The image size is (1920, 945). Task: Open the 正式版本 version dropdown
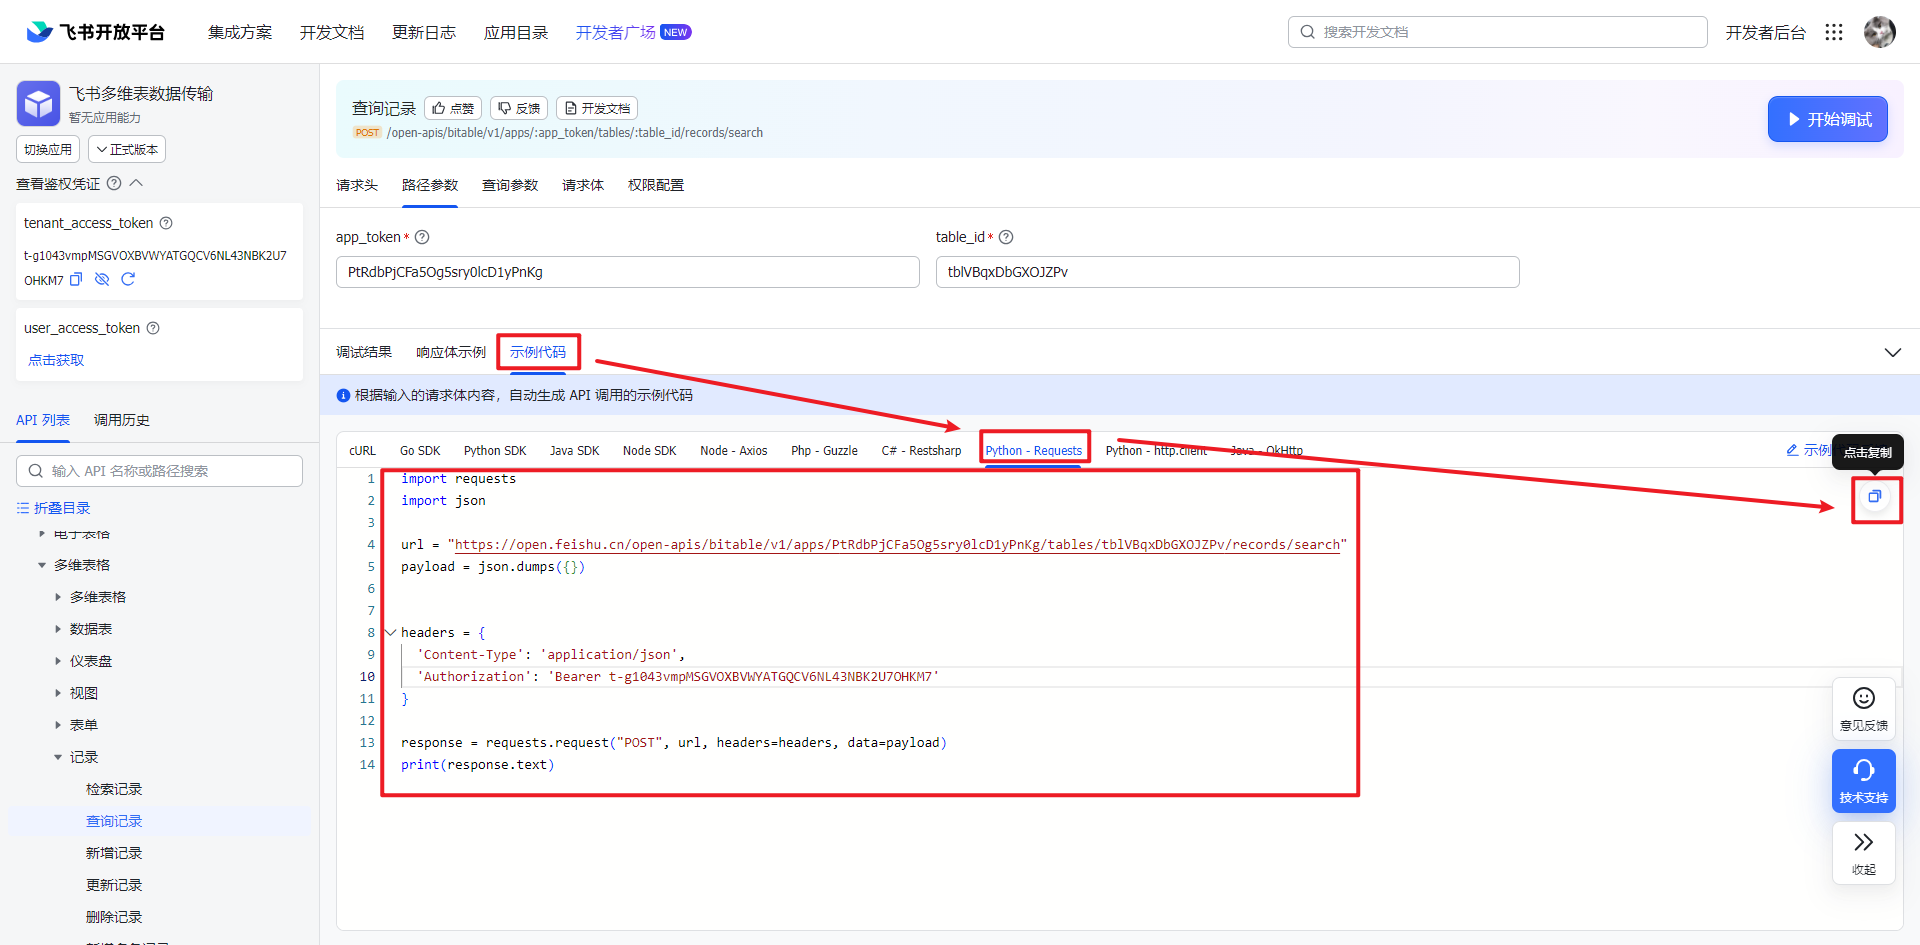tap(127, 149)
